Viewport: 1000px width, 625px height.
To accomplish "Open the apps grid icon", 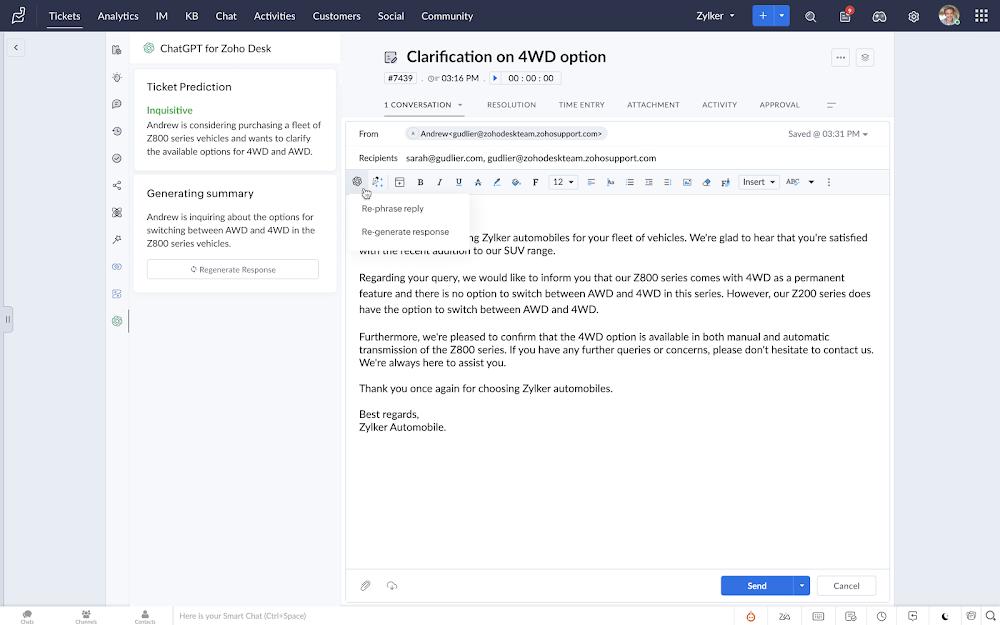I will point(982,16).
